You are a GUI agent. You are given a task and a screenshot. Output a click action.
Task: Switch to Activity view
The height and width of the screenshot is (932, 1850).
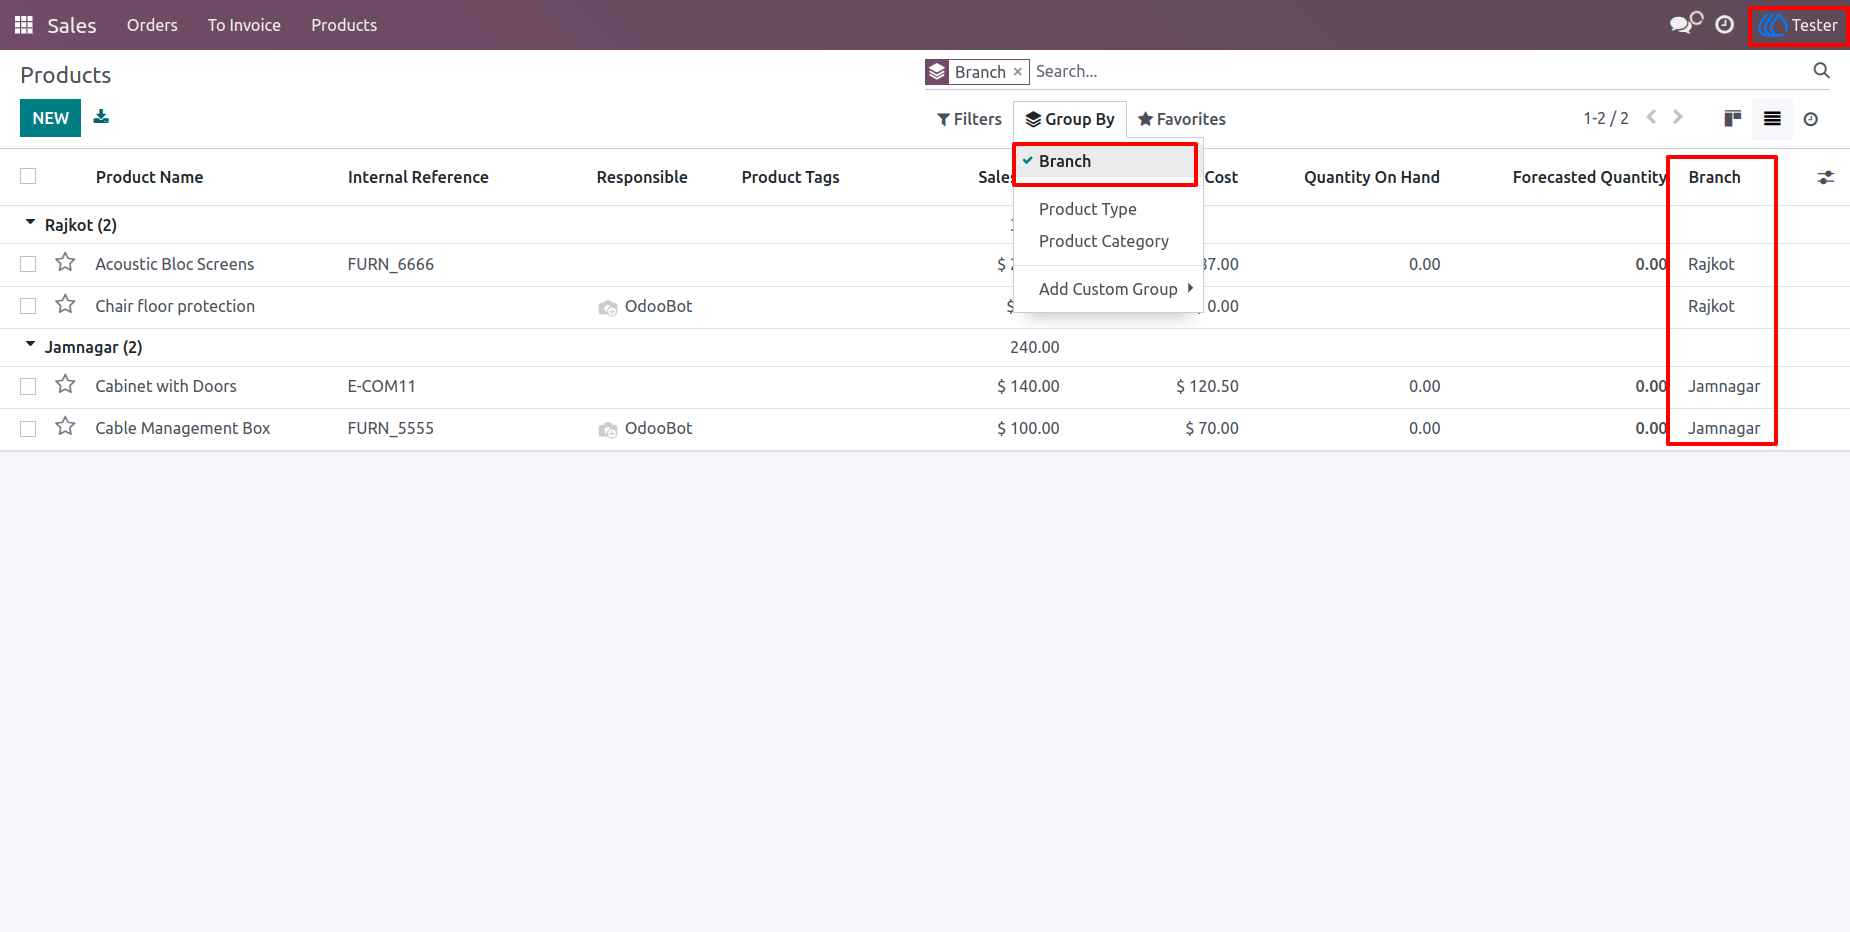pos(1811,119)
